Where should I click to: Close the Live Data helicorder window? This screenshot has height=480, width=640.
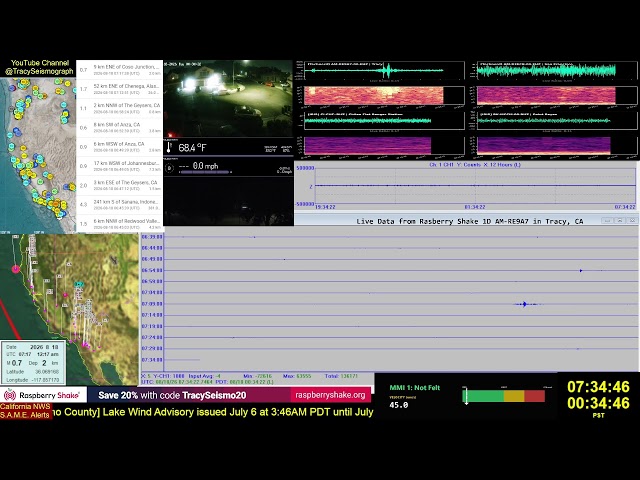tap(632, 220)
